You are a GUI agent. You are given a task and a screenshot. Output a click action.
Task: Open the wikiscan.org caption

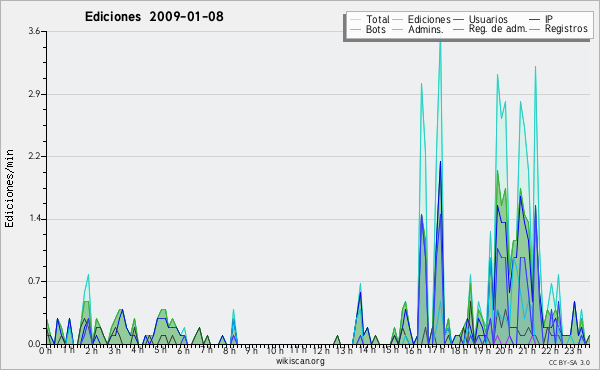[x=300, y=361]
